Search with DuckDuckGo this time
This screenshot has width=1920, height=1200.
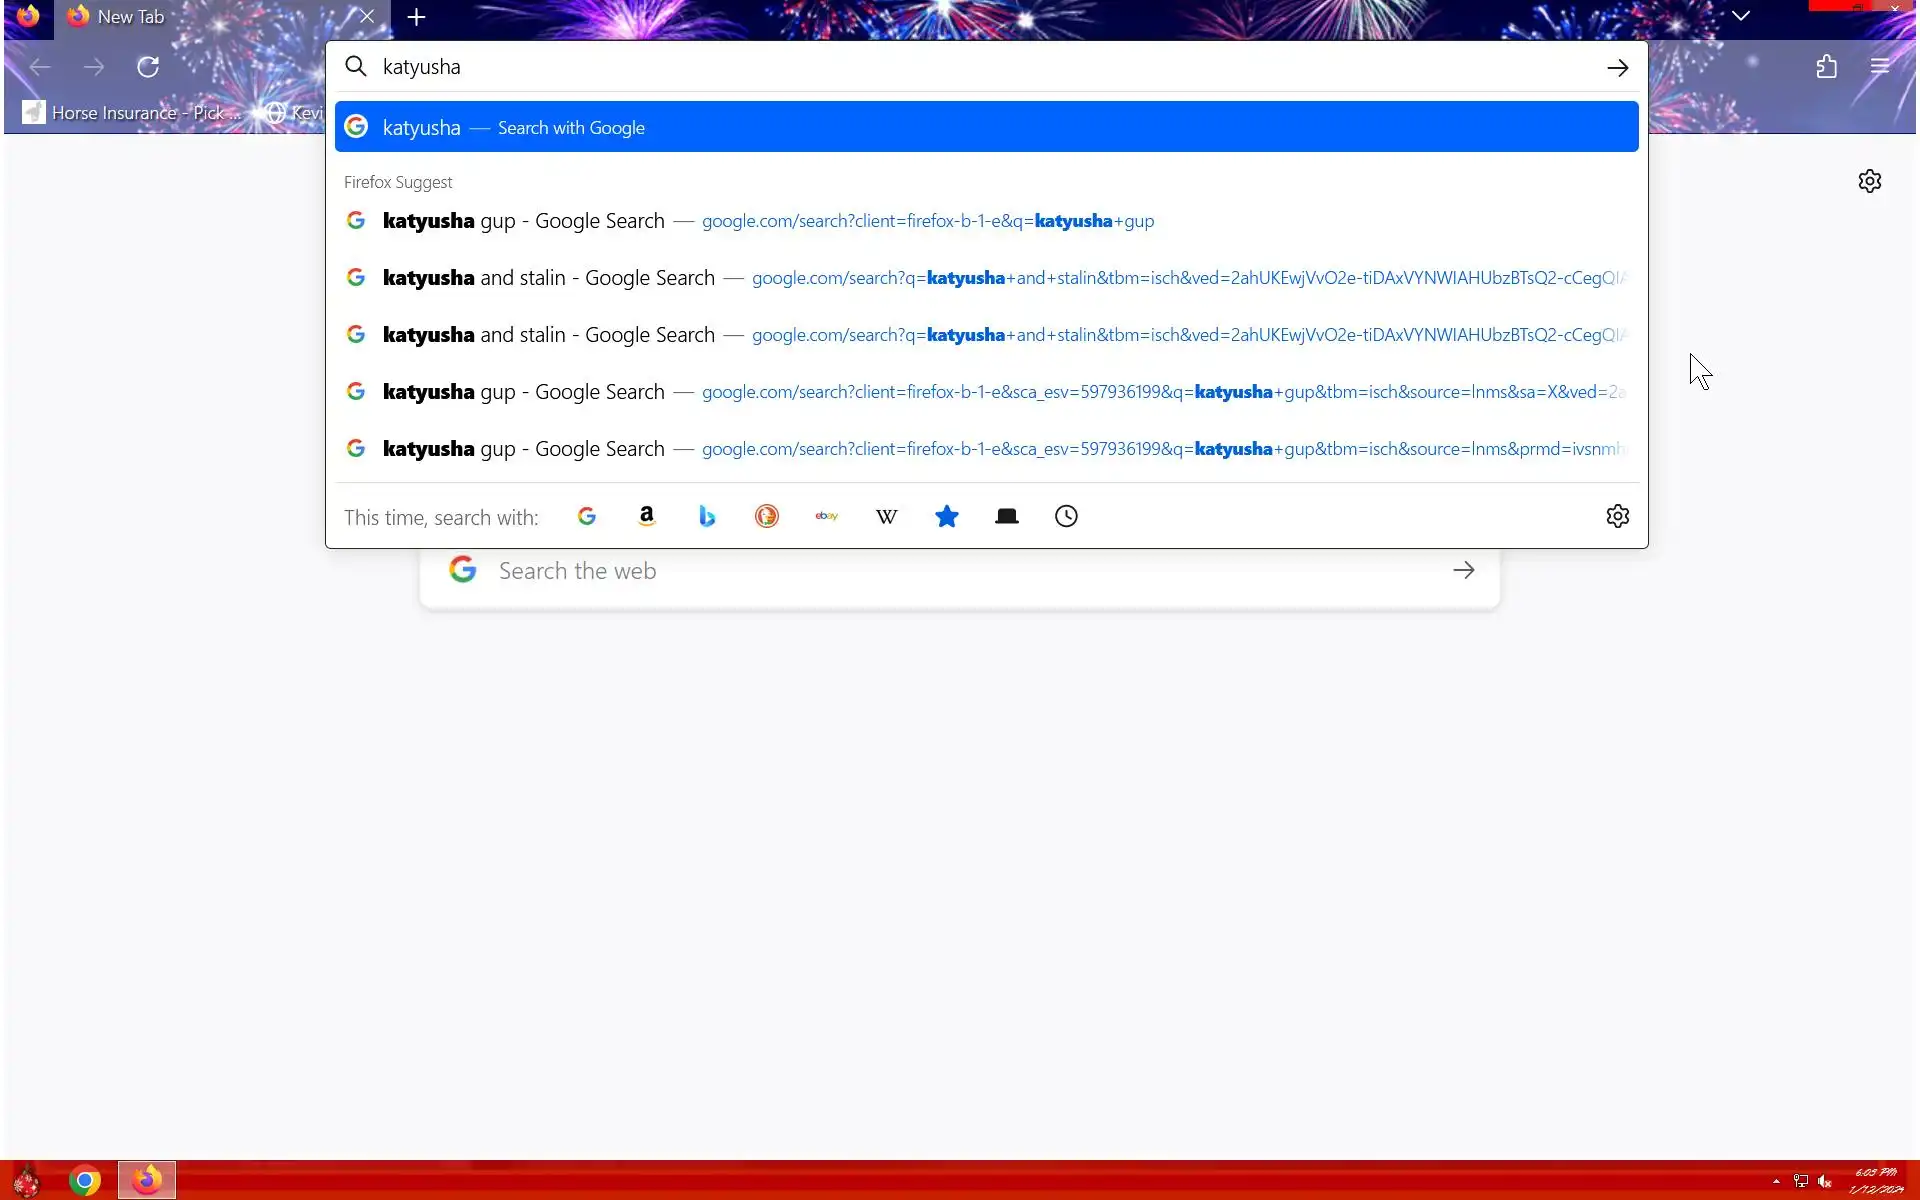(767, 516)
